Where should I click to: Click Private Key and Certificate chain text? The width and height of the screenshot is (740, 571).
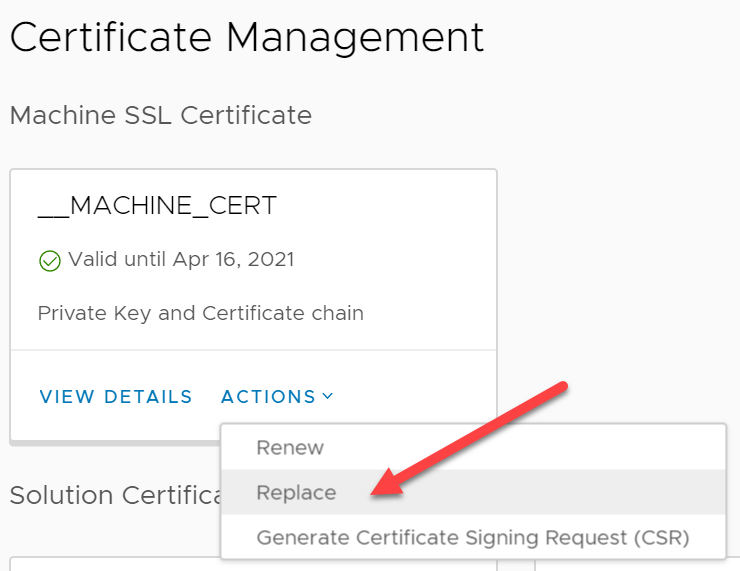[200, 313]
